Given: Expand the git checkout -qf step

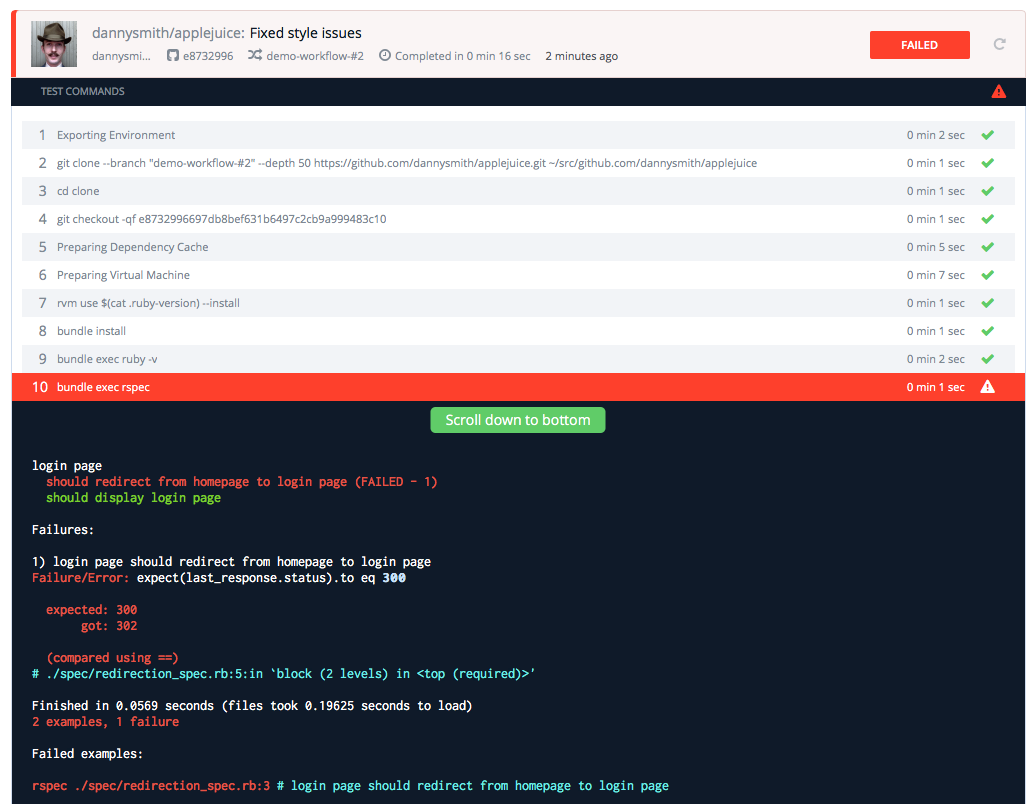Looking at the screenshot, I should [518, 219].
